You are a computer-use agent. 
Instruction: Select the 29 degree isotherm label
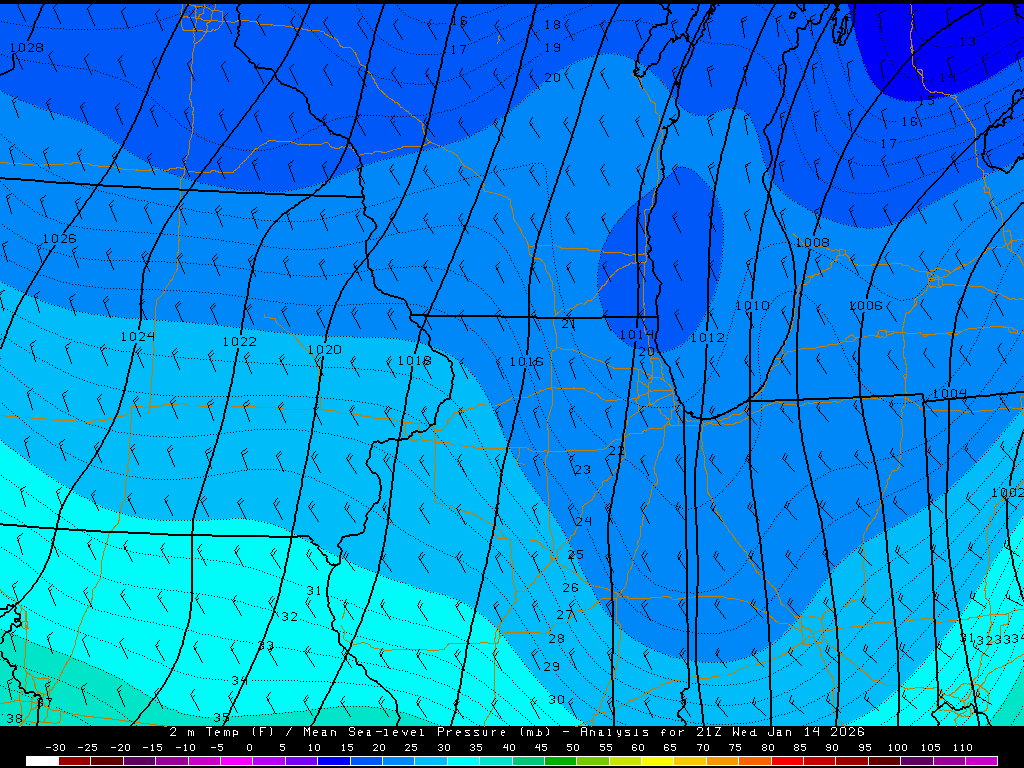point(552,666)
